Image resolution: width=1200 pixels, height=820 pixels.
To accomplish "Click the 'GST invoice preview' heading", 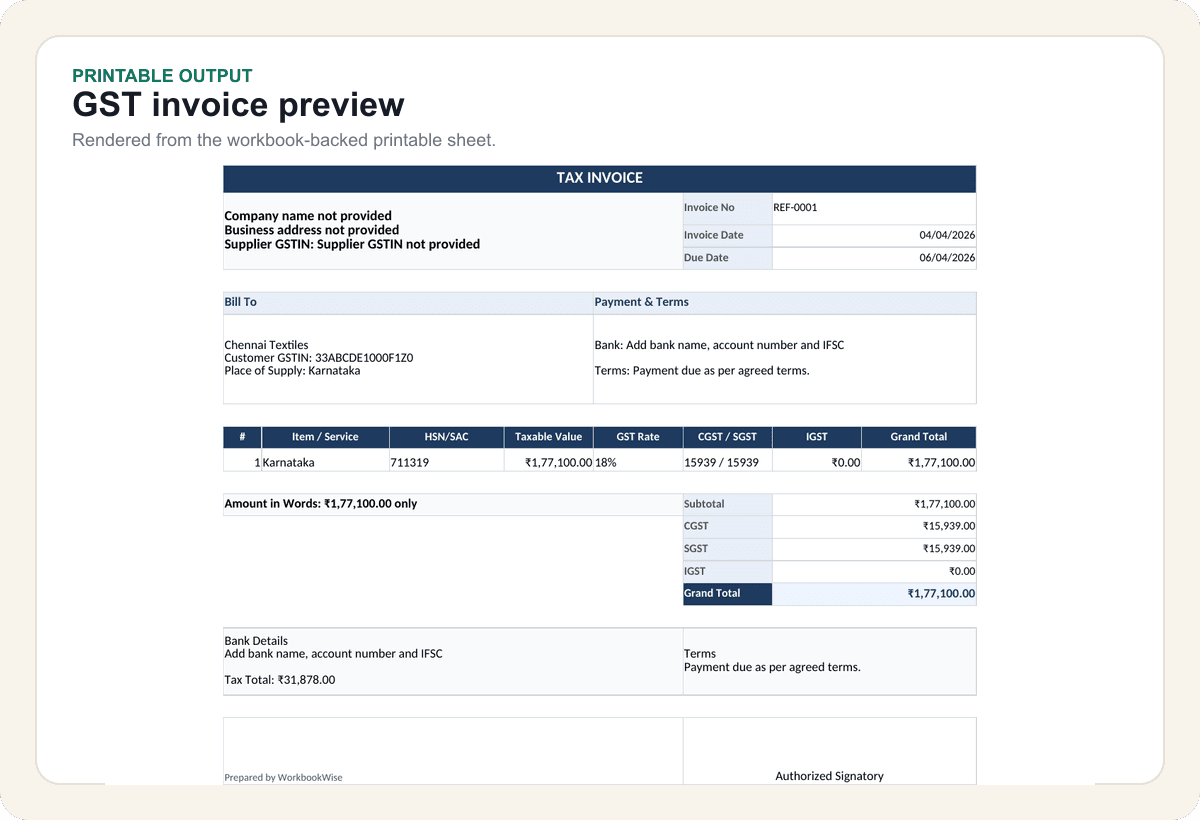I will pyautogui.click(x=238, y=105).
